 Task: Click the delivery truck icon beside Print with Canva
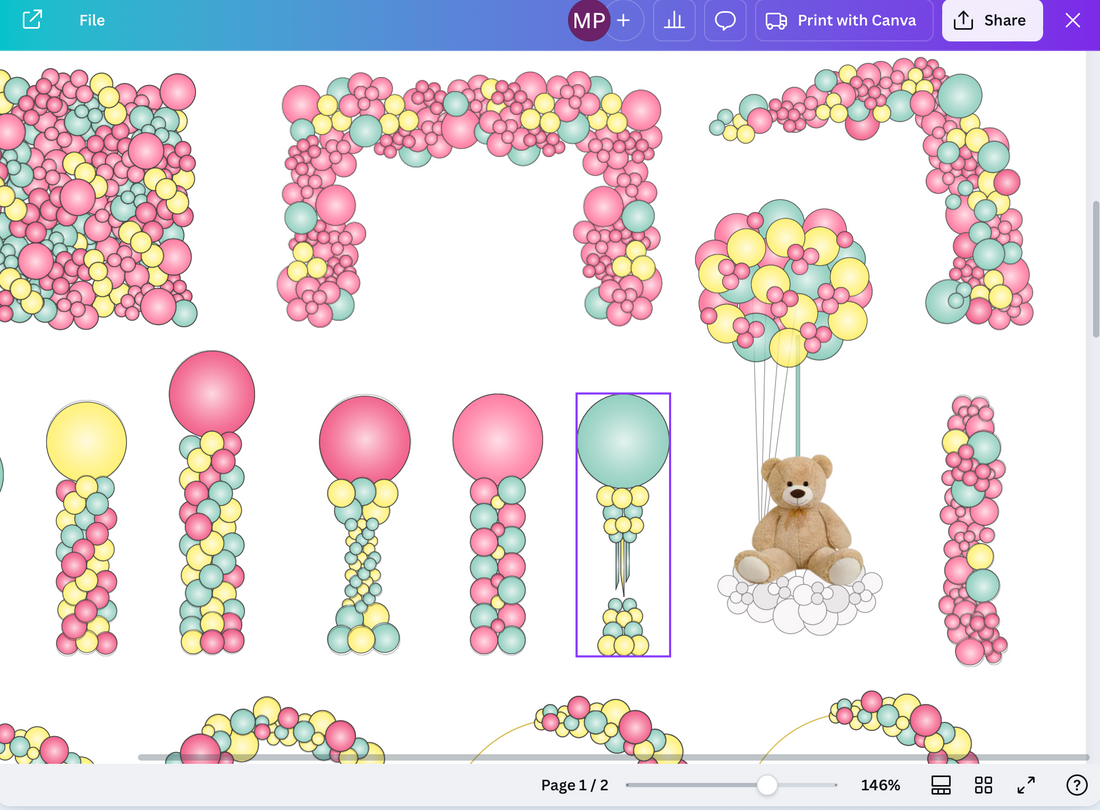[x=777, y=20]
